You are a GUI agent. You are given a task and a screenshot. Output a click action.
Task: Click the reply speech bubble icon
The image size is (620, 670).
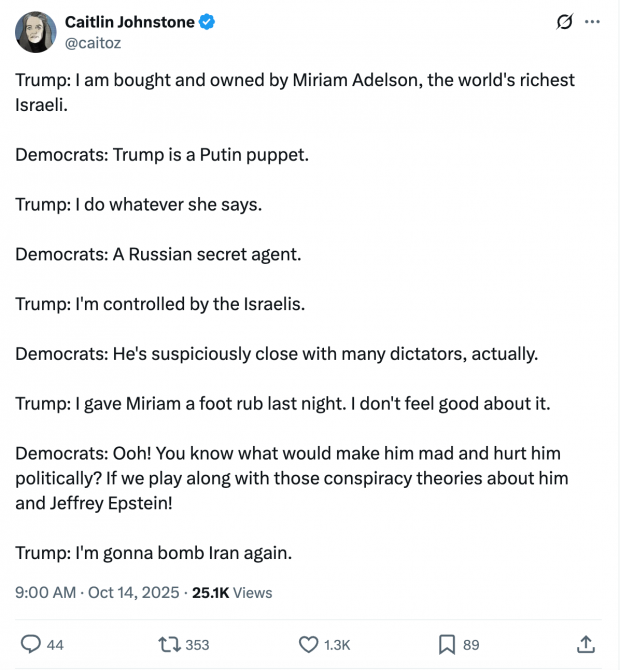point(31,644)
